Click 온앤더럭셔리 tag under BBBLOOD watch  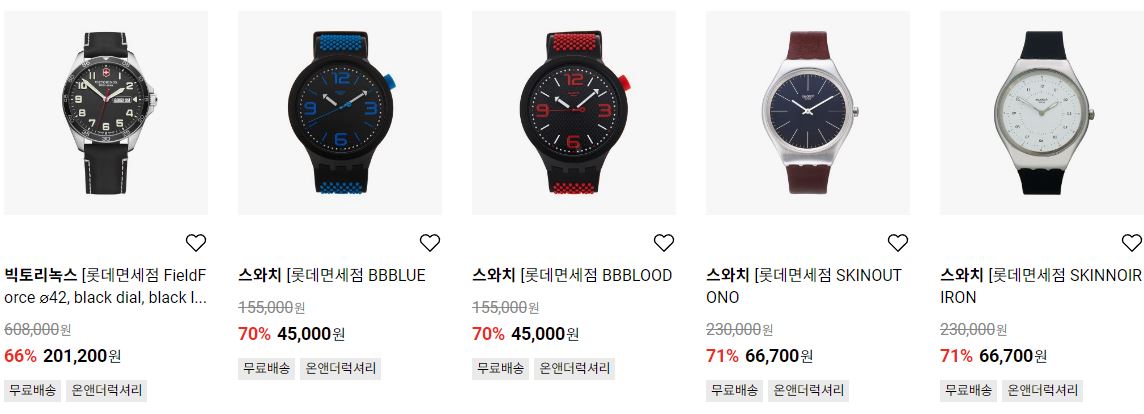tap(574, 369)
